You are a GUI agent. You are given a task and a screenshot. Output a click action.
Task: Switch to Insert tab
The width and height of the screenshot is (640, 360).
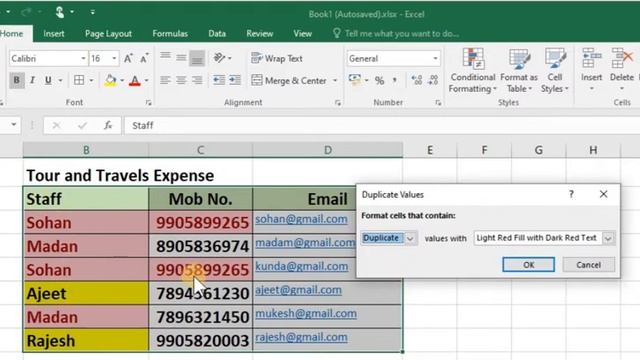(x=54, y=33)
